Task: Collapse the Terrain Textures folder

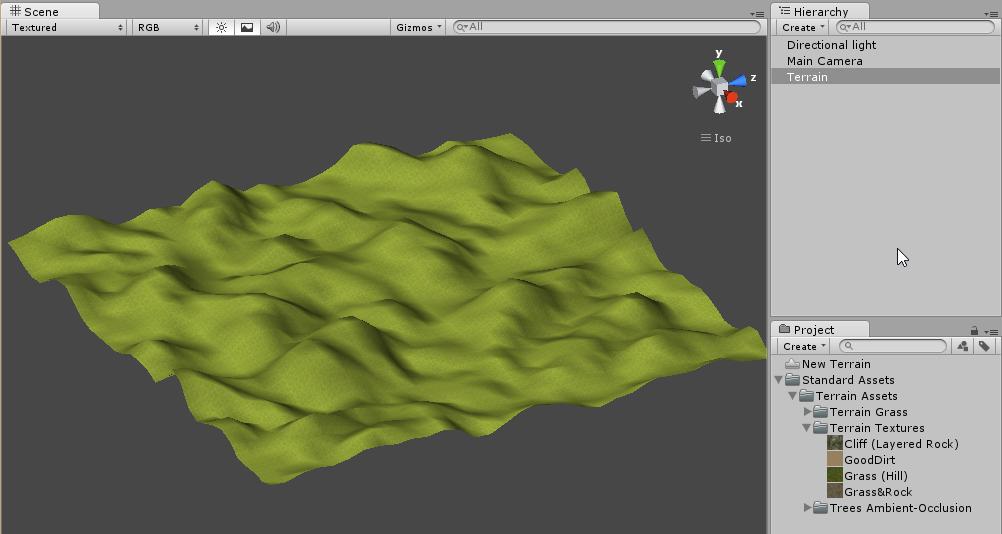Action: pos(807,428)
